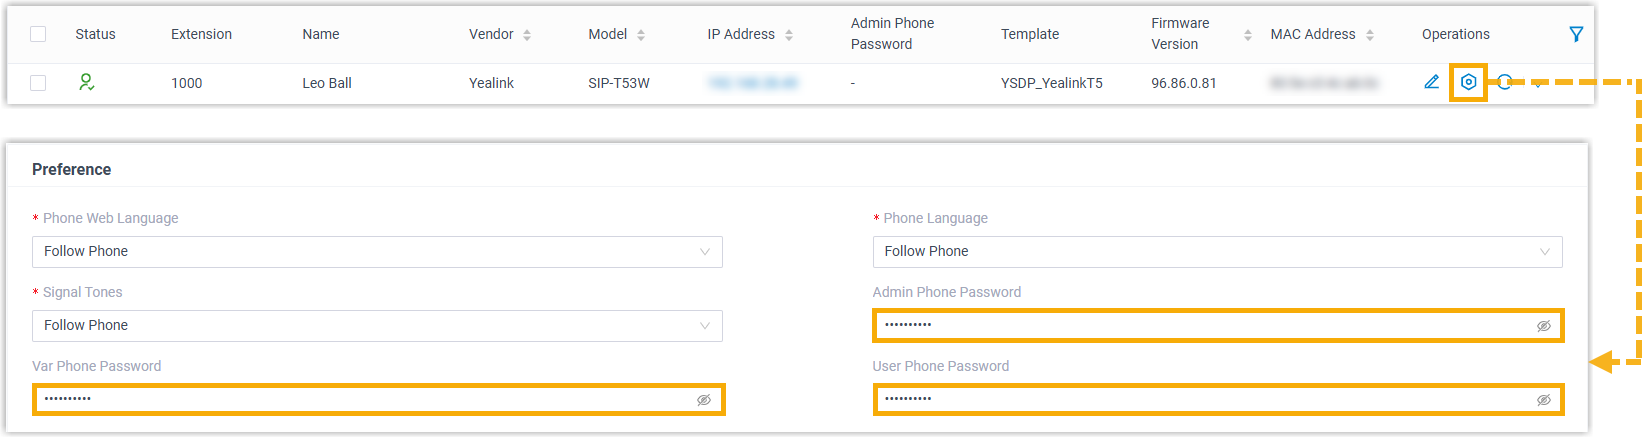
Task: Sort by Firmware Version column arrows
Action: click(1247, 35)
